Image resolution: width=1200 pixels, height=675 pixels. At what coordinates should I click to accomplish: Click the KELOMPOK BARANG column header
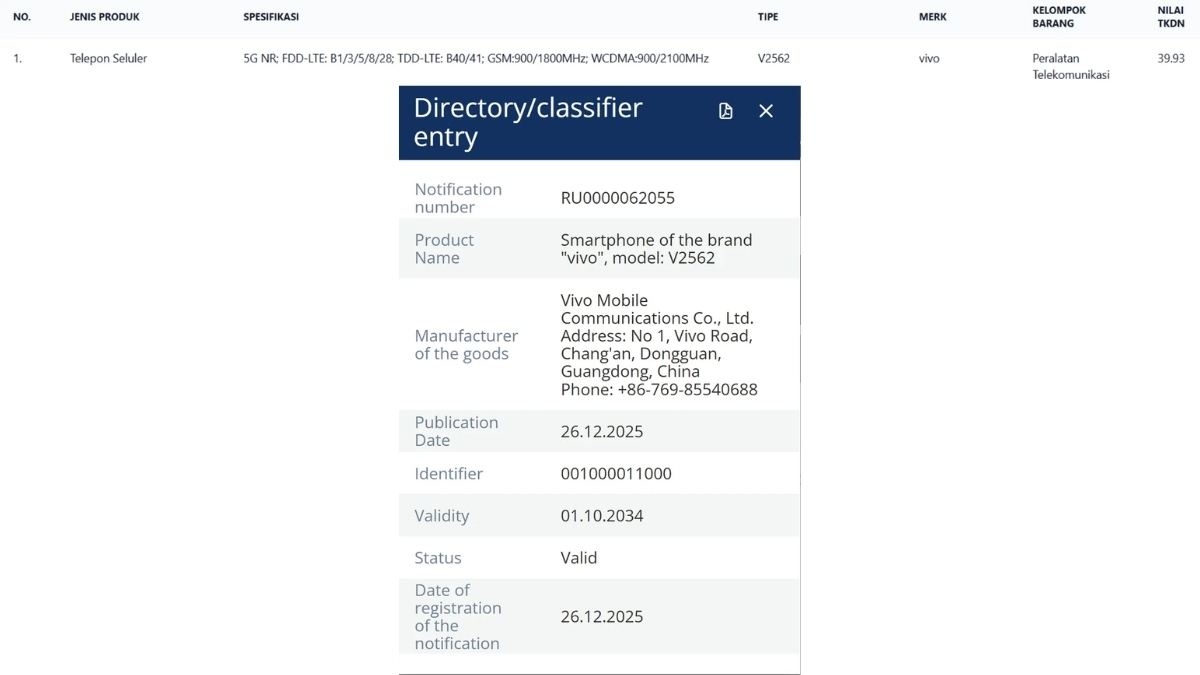(1059, 17)
